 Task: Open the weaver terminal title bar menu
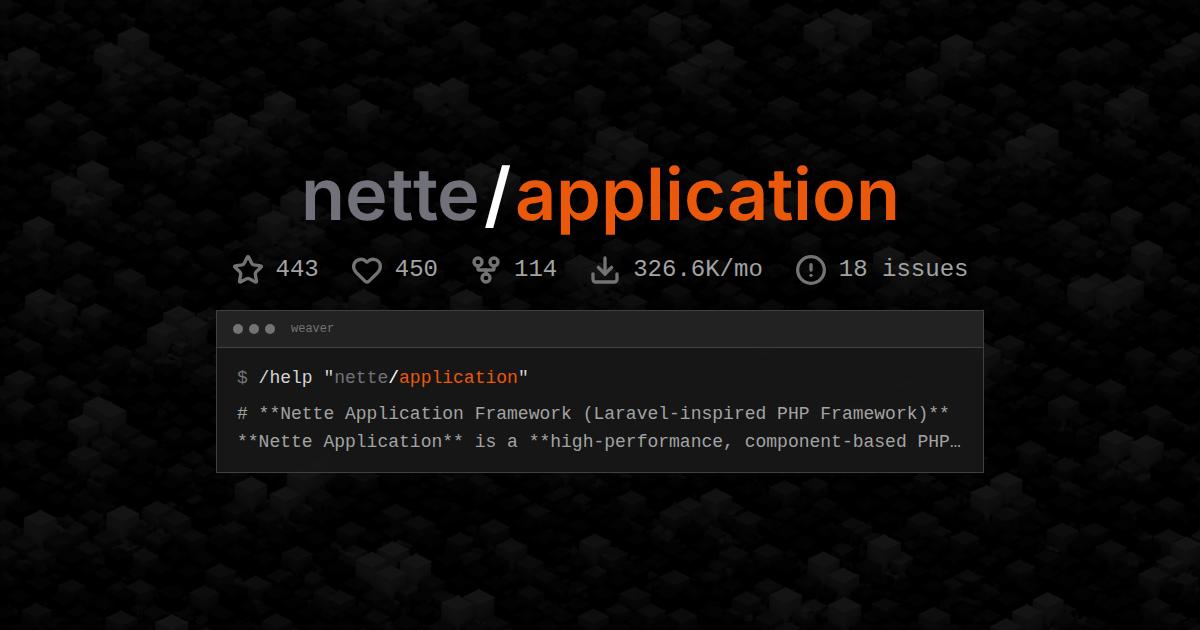click(600, 328)
